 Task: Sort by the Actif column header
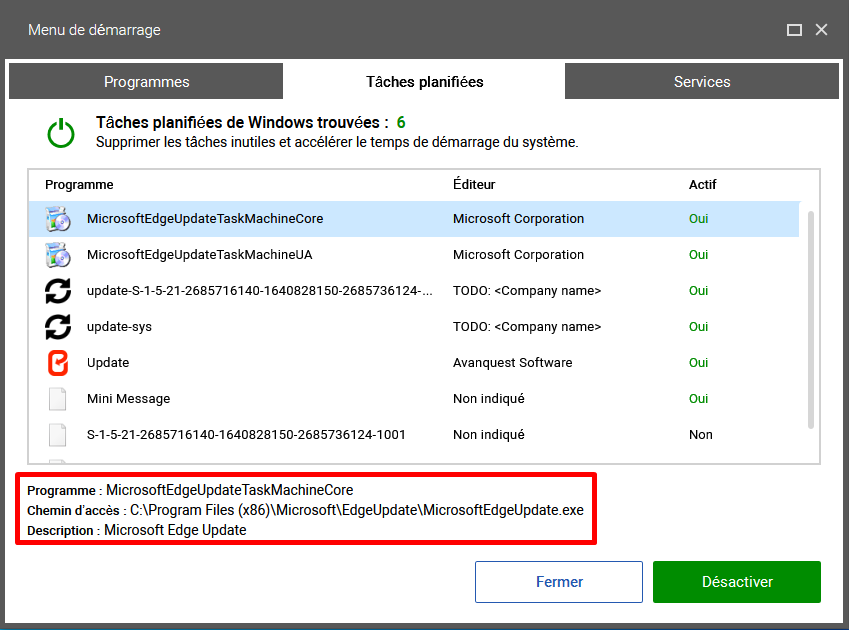point(702,185)
